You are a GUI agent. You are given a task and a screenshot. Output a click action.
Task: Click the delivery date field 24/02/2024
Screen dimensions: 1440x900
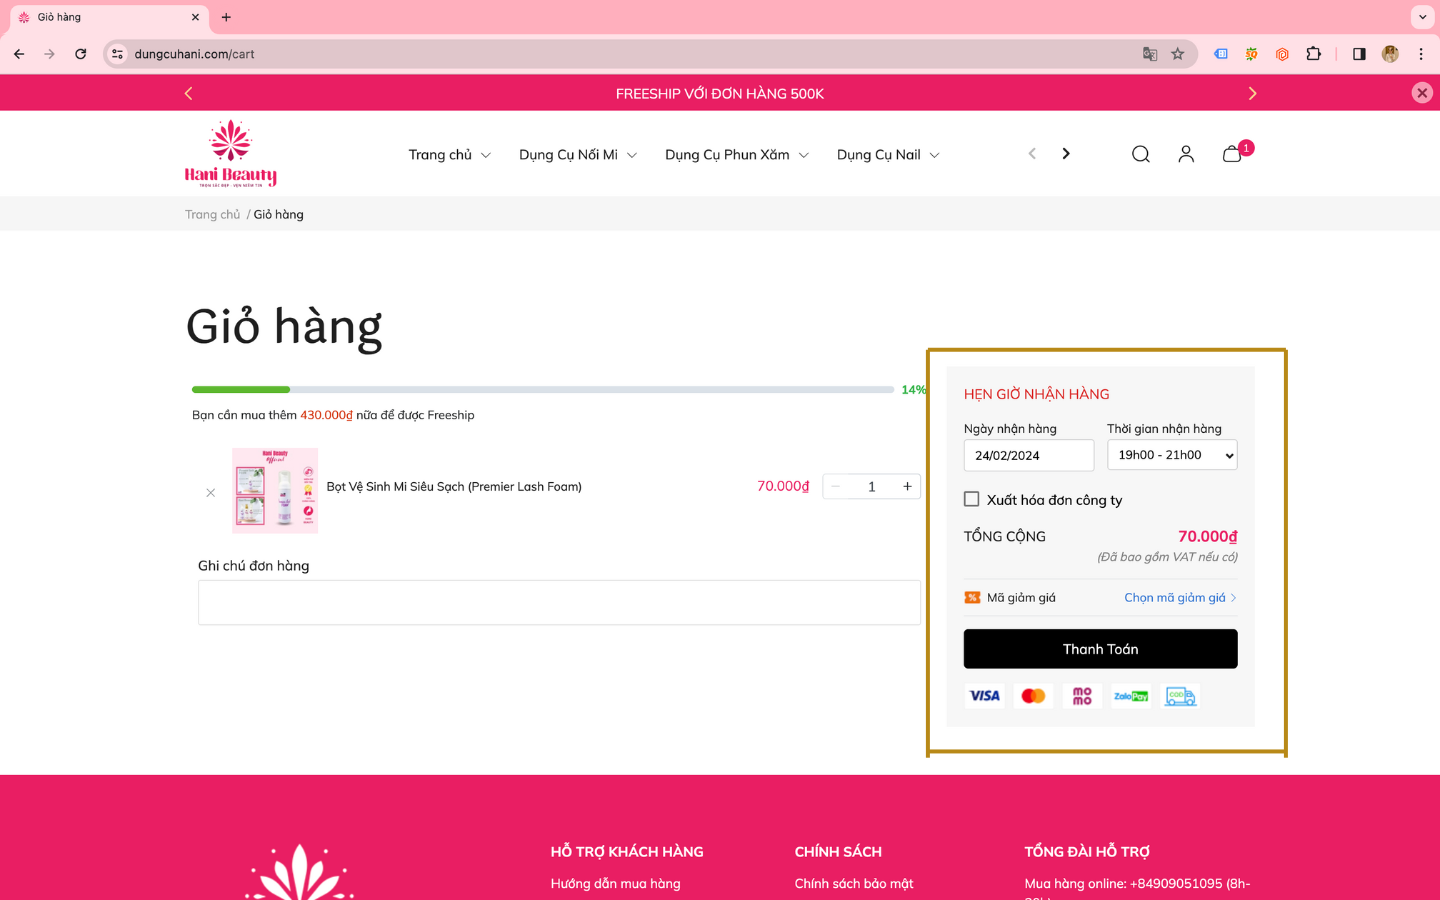click(1029, 455)
